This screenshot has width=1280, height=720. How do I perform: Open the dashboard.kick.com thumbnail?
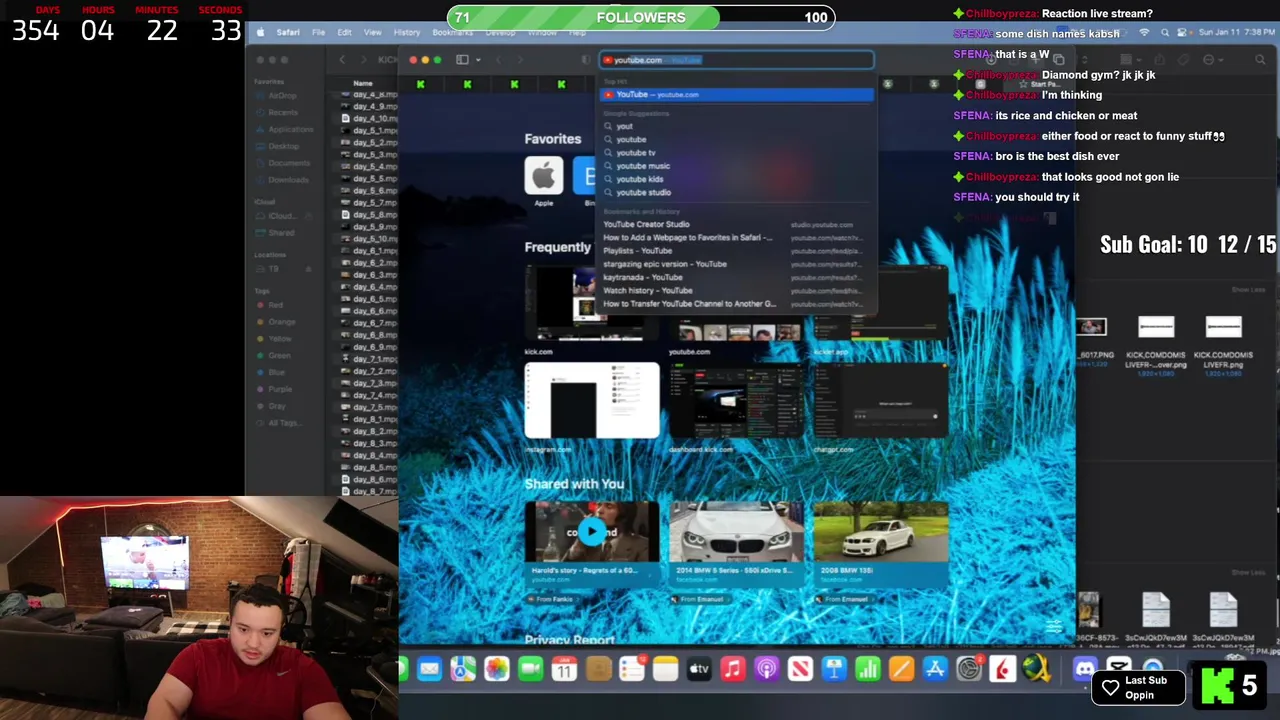tap(736, 401)
